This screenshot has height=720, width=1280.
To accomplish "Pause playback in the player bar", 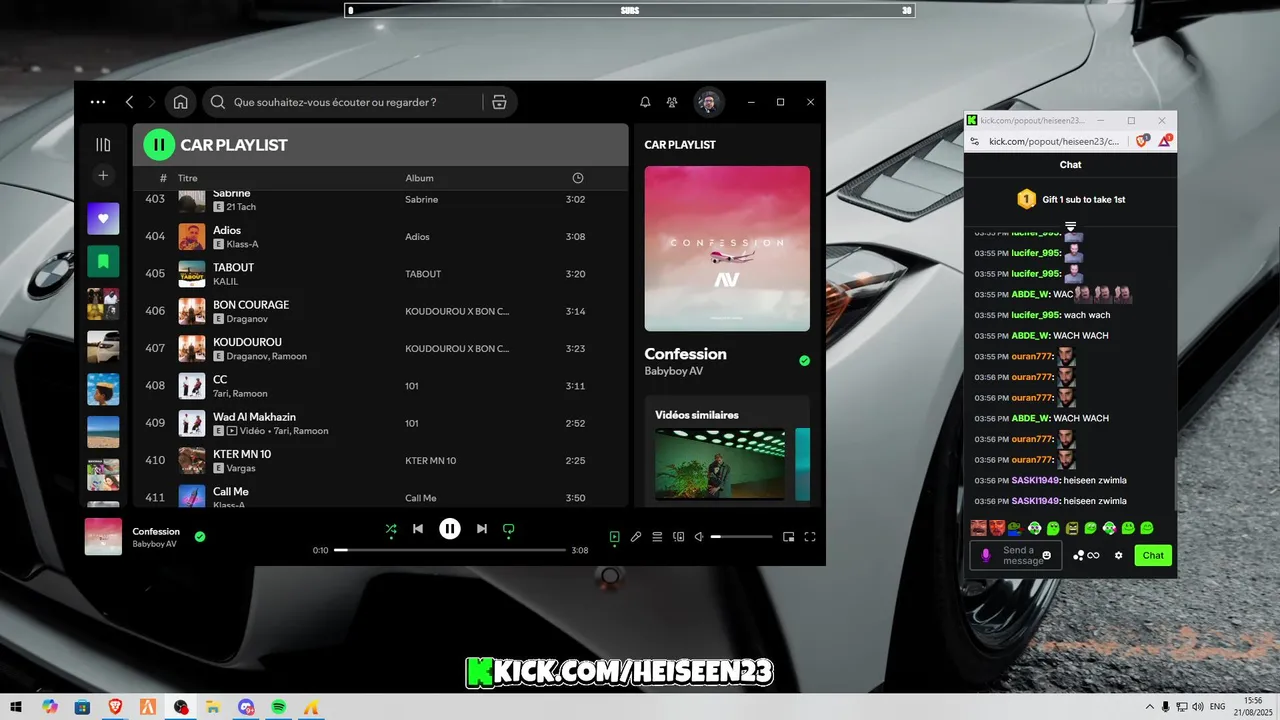I will point(450,529).
